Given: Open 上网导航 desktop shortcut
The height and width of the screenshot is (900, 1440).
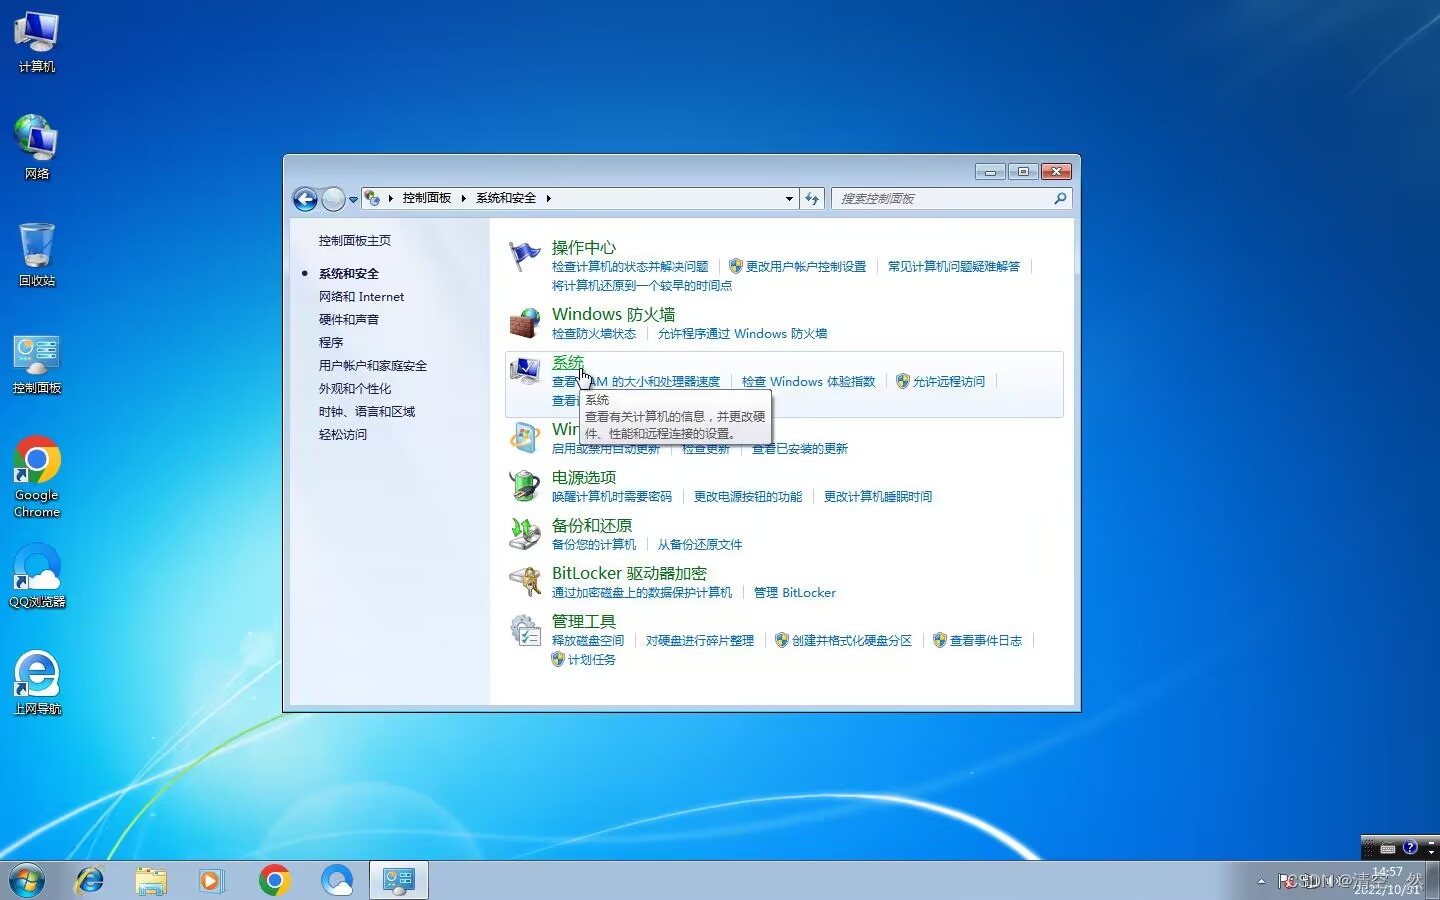Looking at the screenshot, I should click(37, 683).
